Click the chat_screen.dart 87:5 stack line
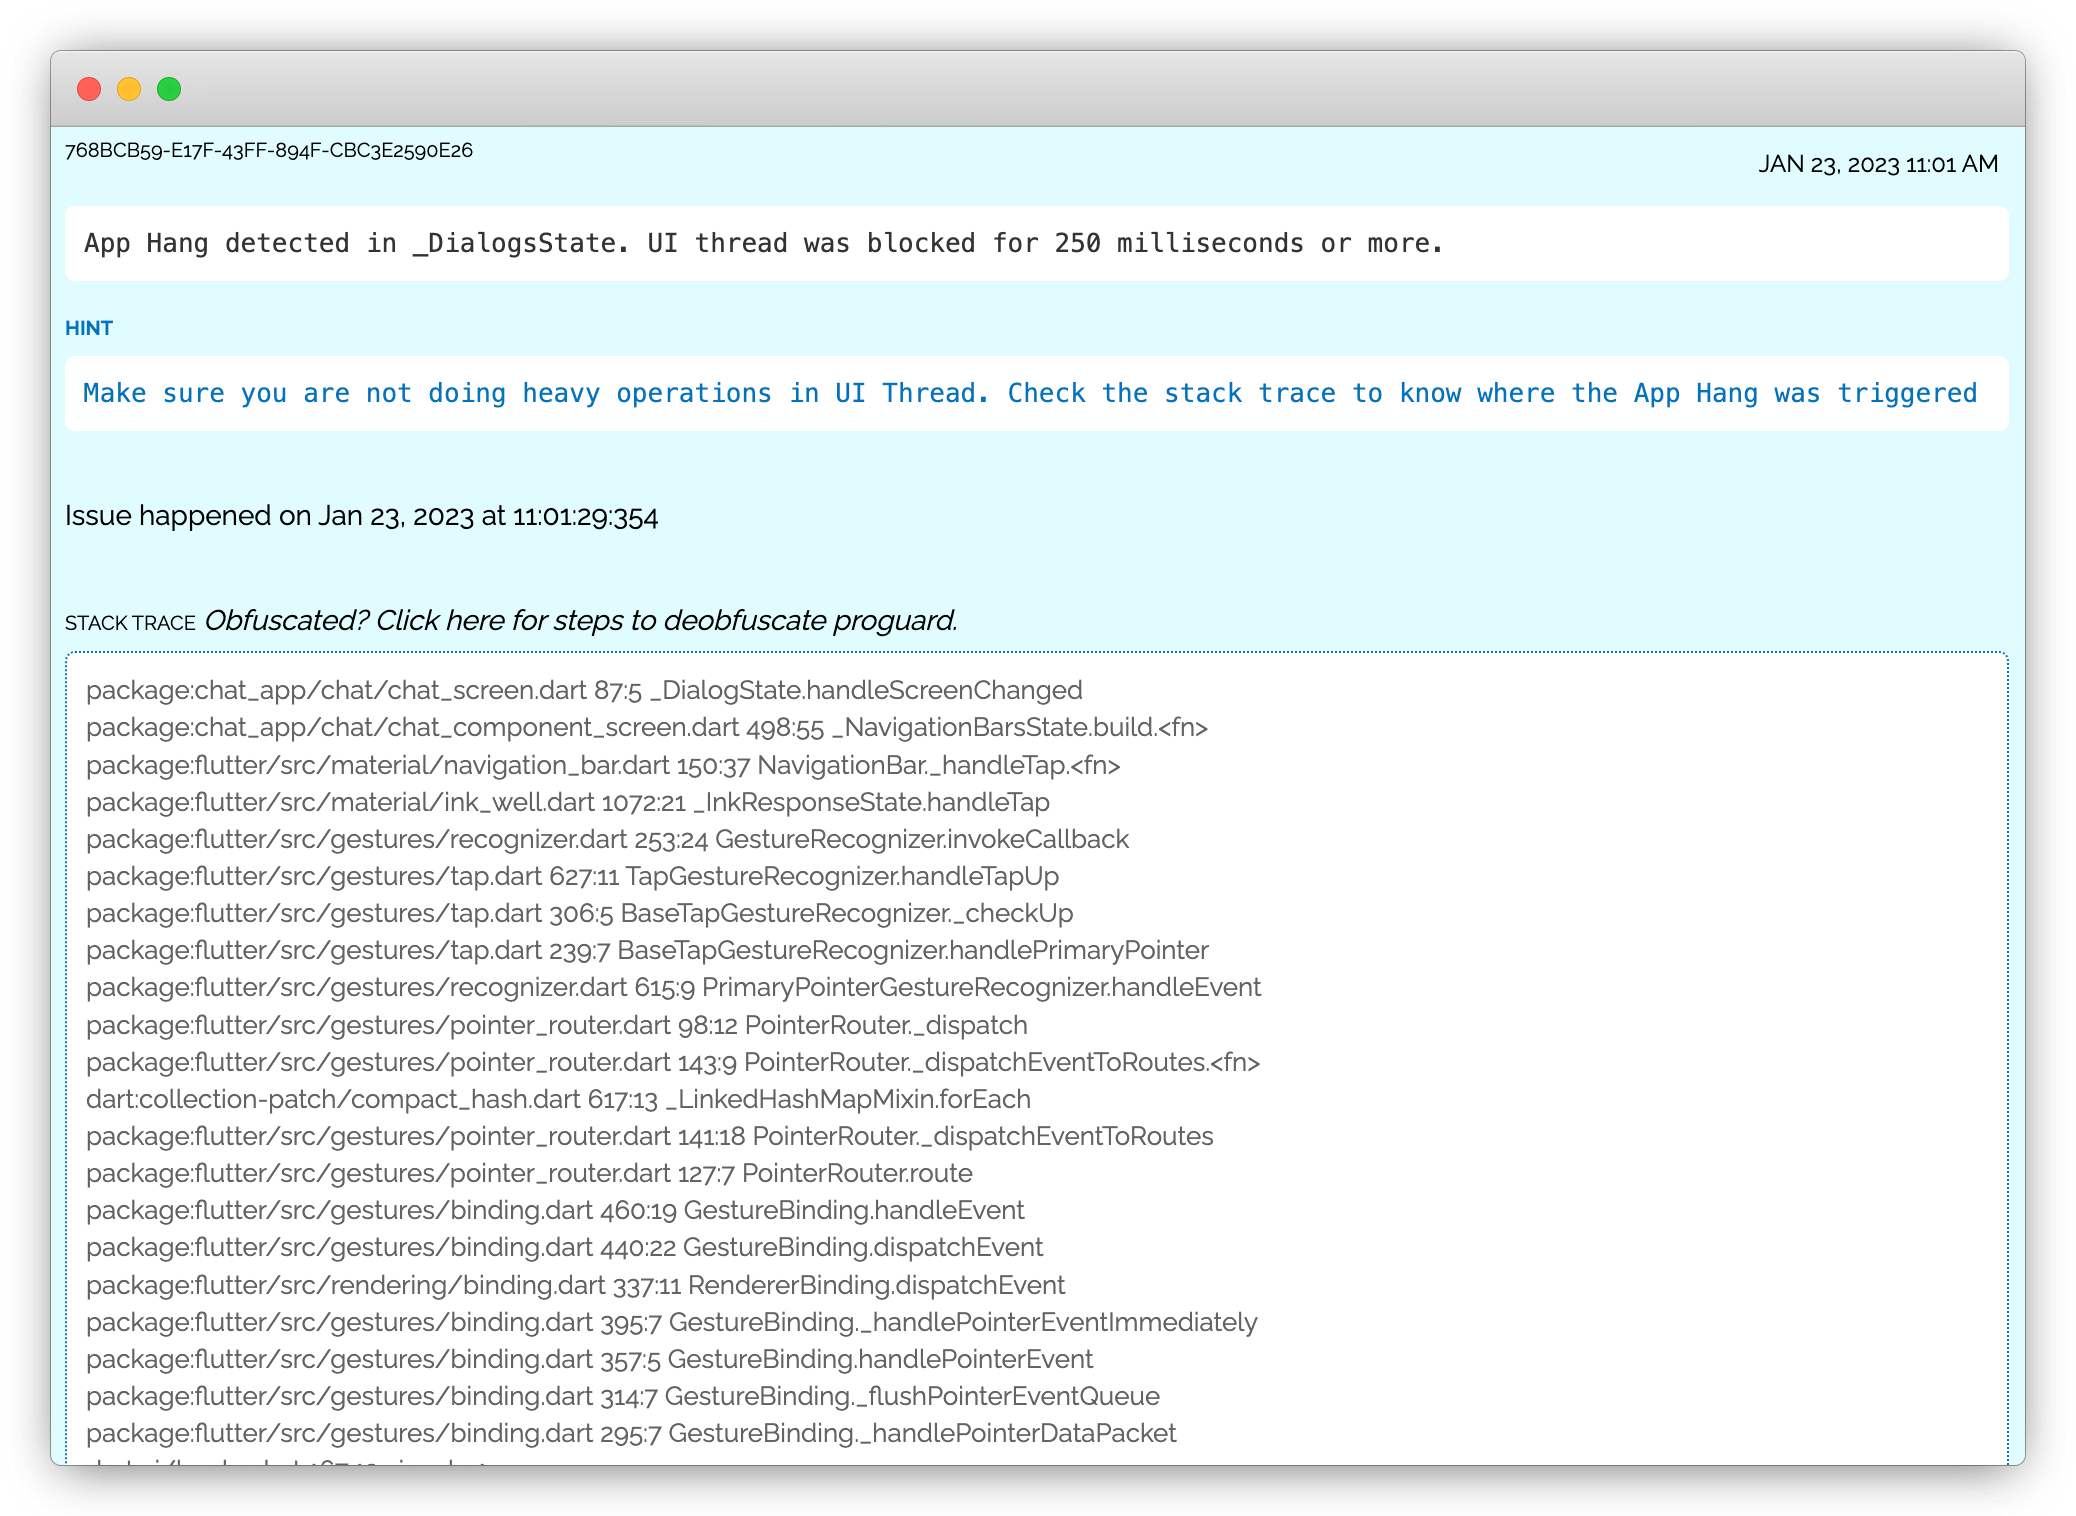 (584, 691)
